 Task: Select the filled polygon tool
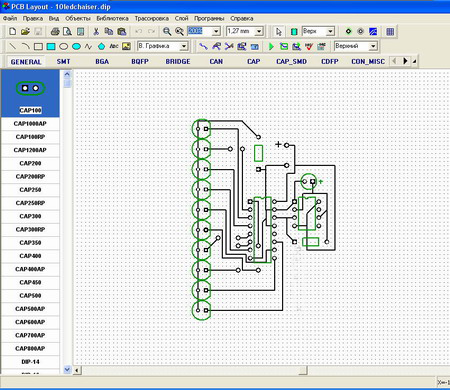pos(101,46)
